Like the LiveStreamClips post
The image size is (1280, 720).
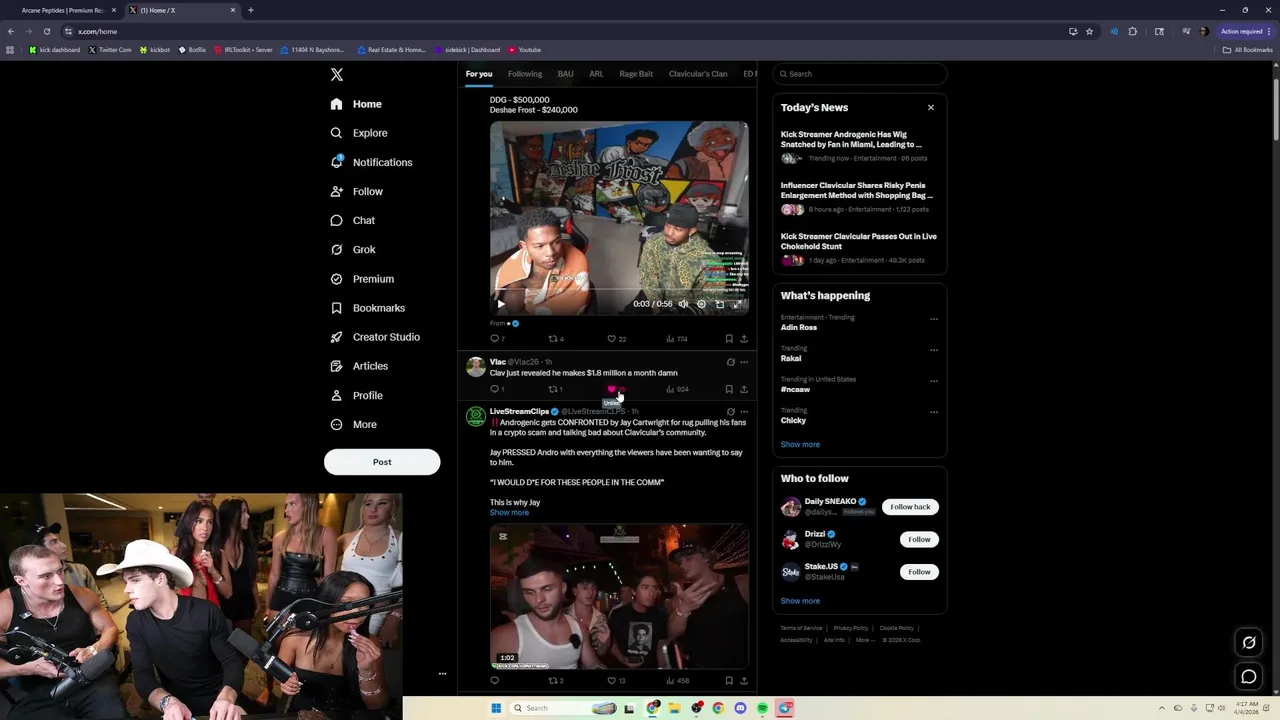point(616,681)
